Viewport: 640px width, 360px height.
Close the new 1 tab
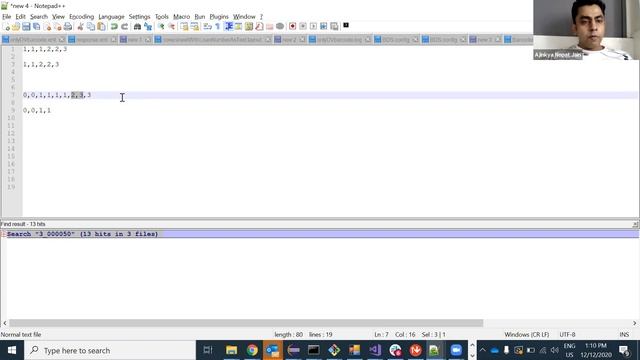pos(148,40)
